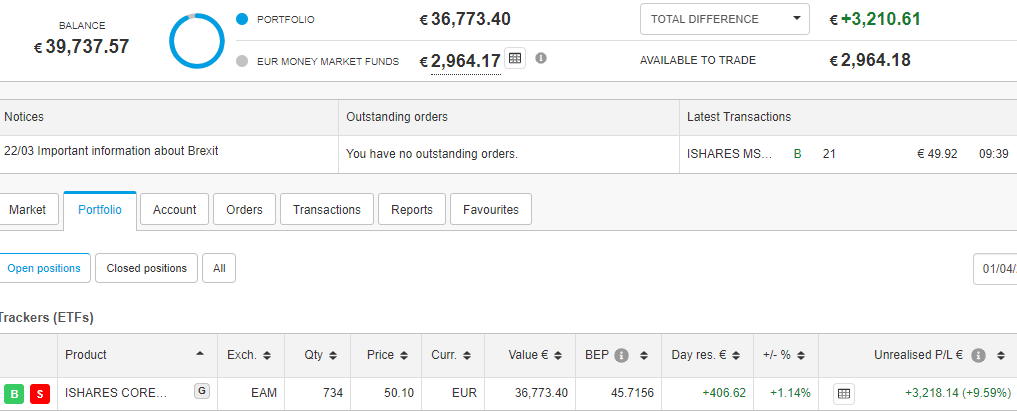Select the All positions filter
Image resolution: width=1017 pixels, height=411 pixels.
pyautogui.click(x=219, y=268)
